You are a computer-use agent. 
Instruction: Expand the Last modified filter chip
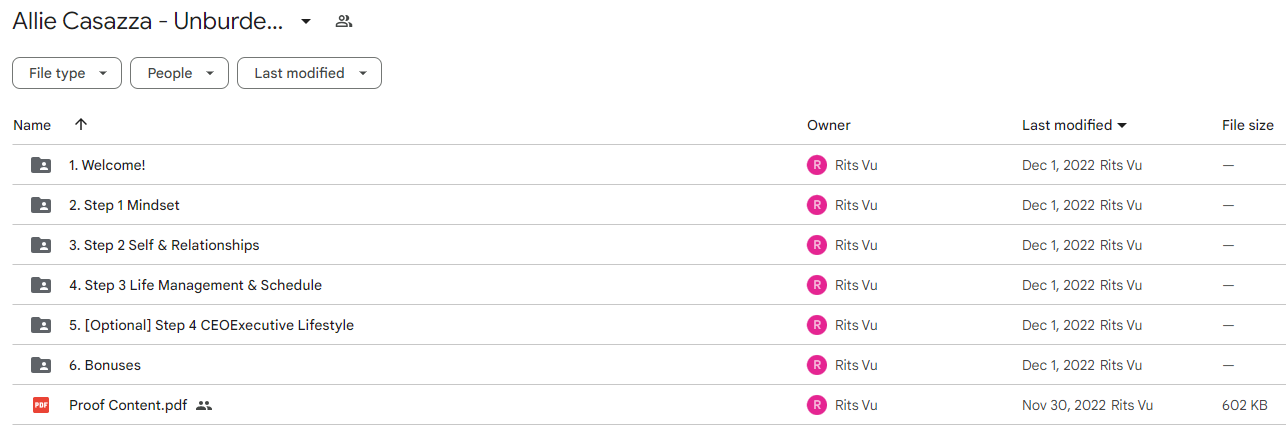click(x=309, y=73)
